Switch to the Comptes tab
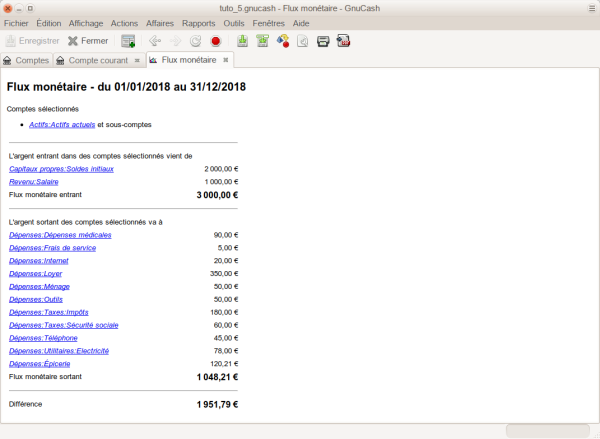Screen dimensions: 600x439 [x=26, y=61]
